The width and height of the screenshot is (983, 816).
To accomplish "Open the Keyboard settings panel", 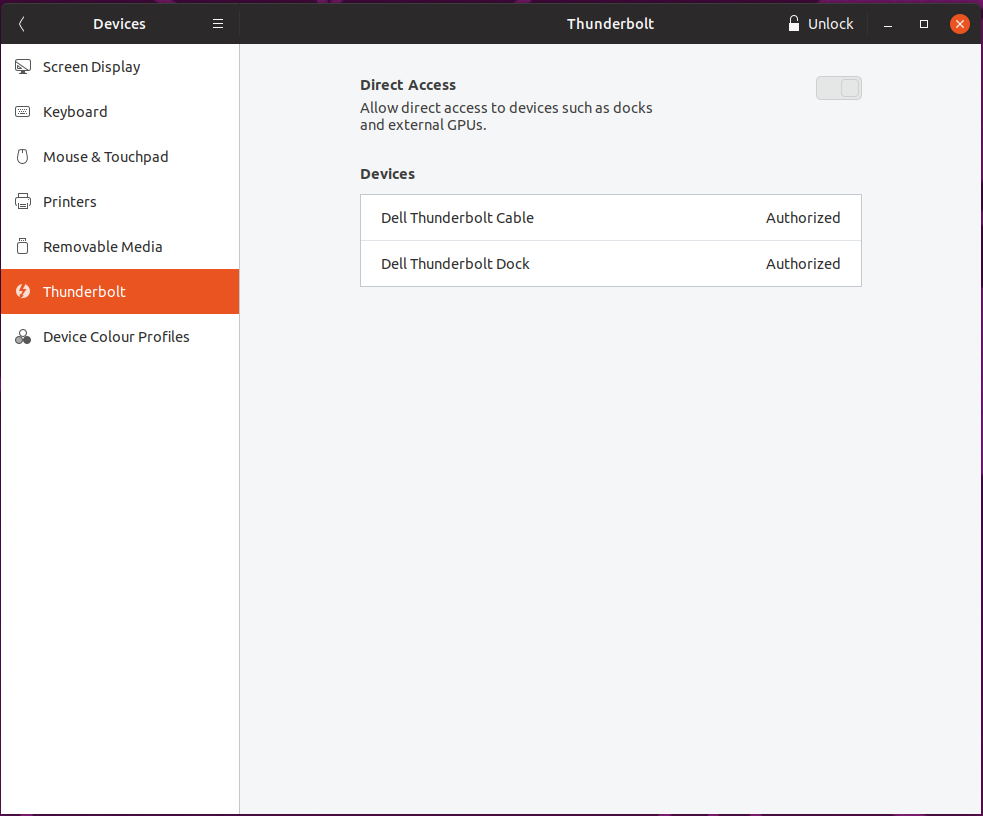I will [120, 112].
